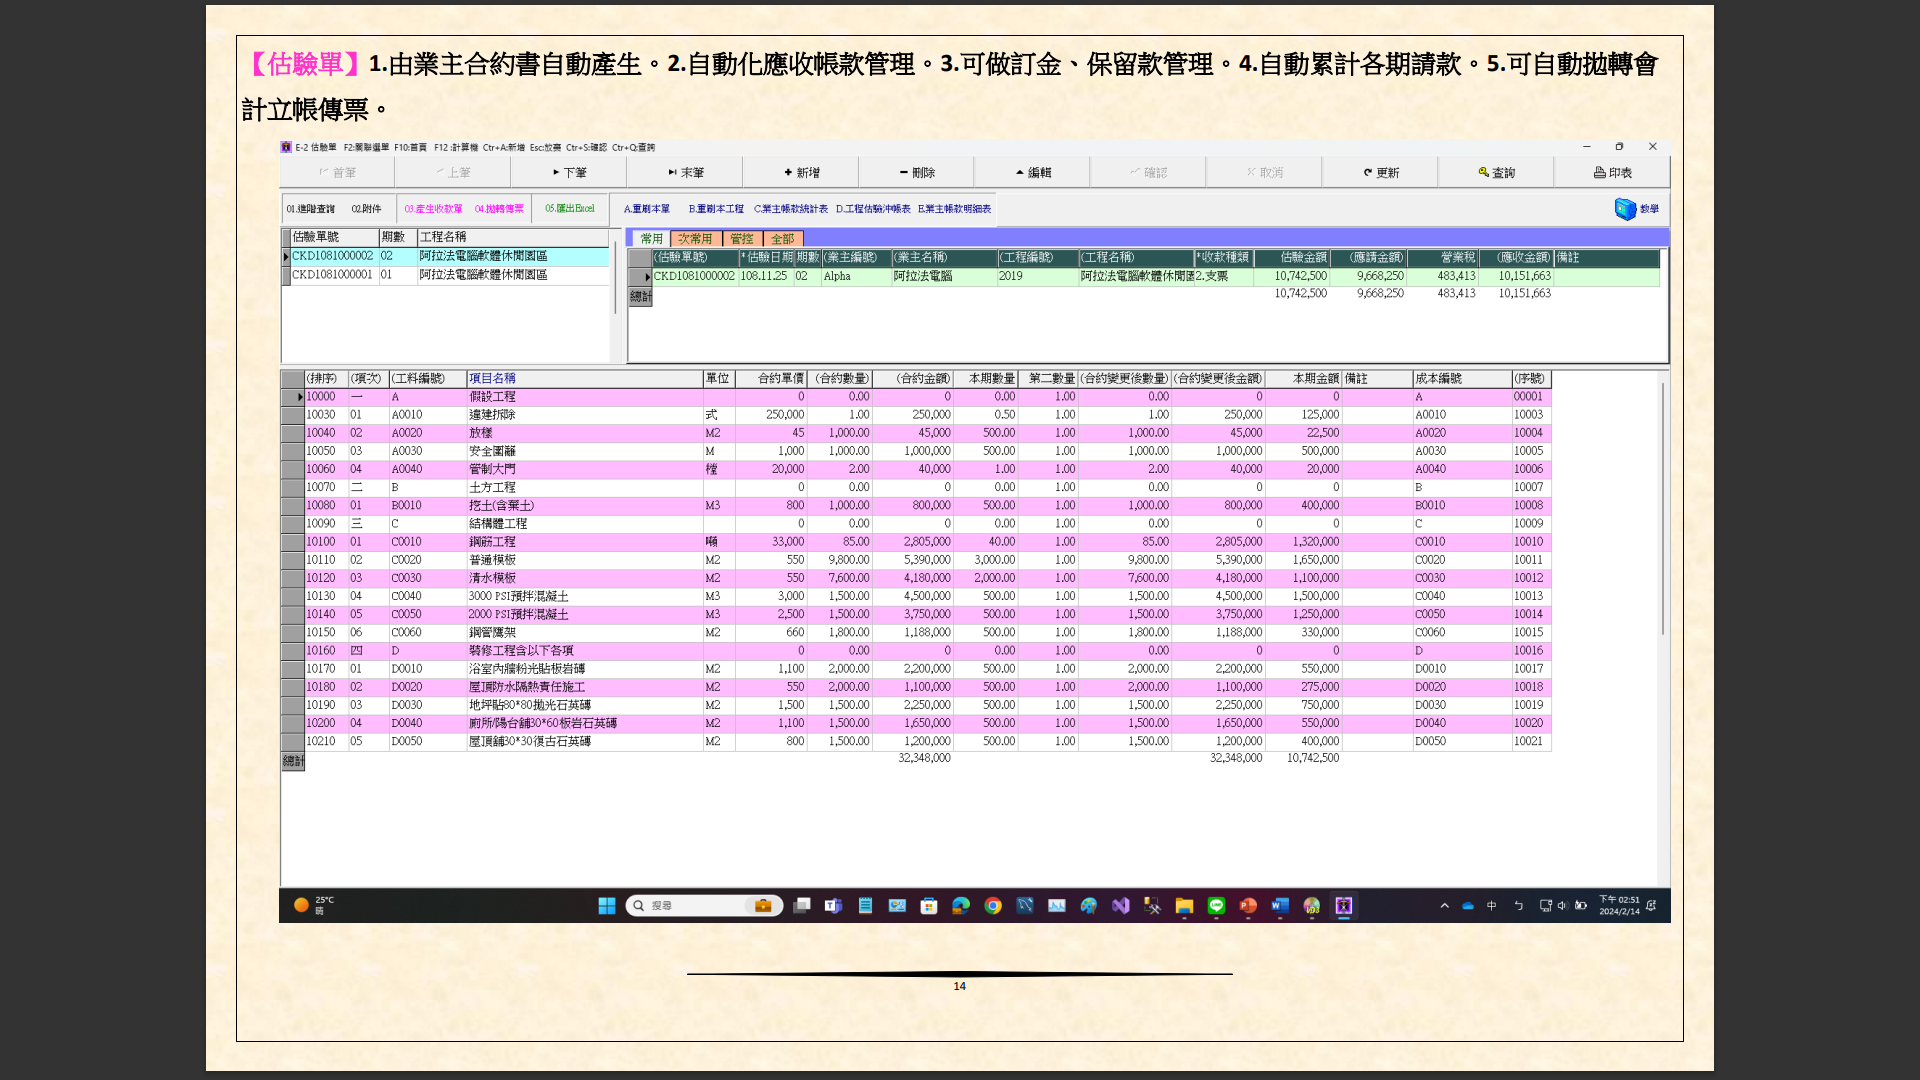The height and width of the screenshot is (1080, 1920).
Task: Open Google Chrome from the taskbar
Action: coord(993,906)
